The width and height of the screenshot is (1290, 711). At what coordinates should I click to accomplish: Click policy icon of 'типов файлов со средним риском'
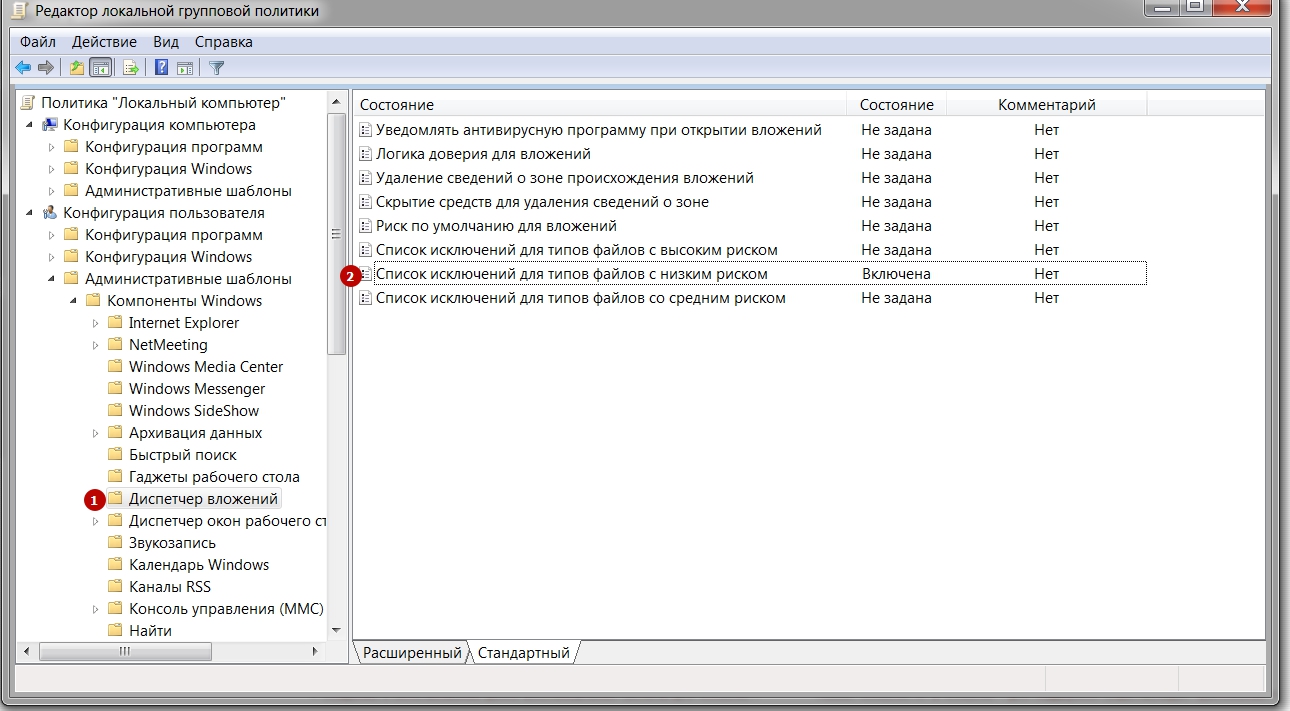[366, 298]
